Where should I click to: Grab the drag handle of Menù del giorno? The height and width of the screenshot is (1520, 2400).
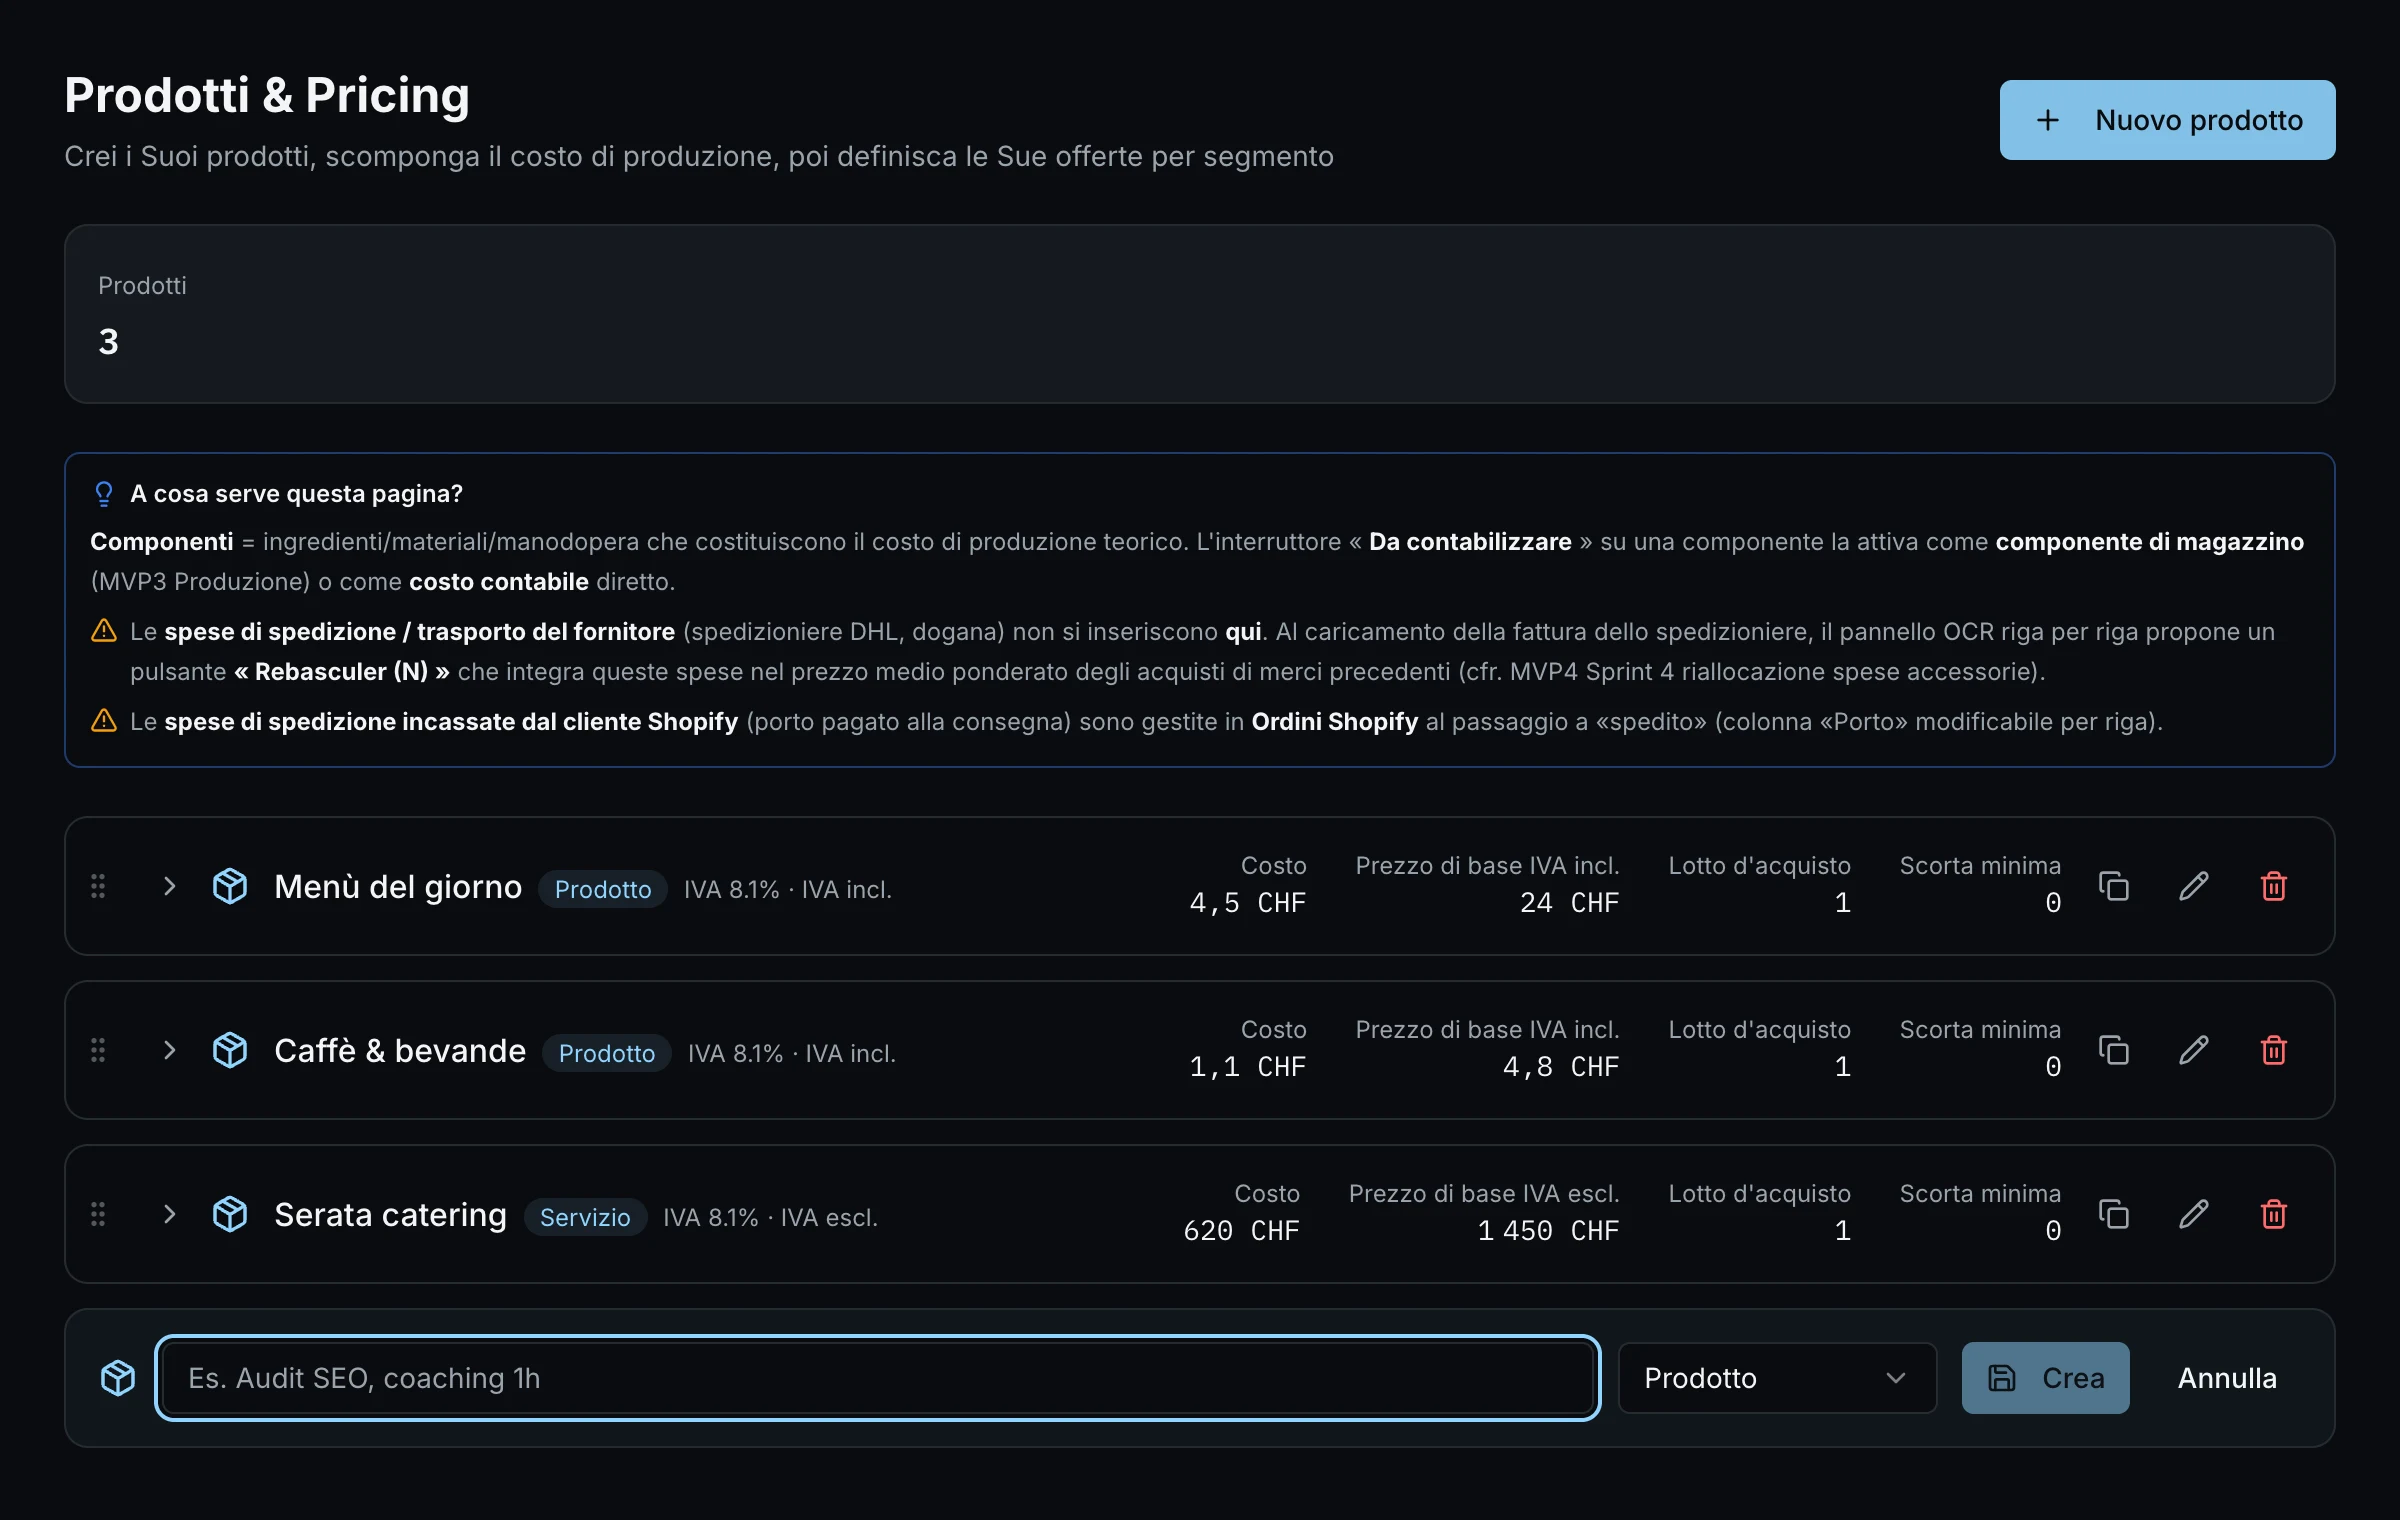pyautogui.click(x=98, y=886)
